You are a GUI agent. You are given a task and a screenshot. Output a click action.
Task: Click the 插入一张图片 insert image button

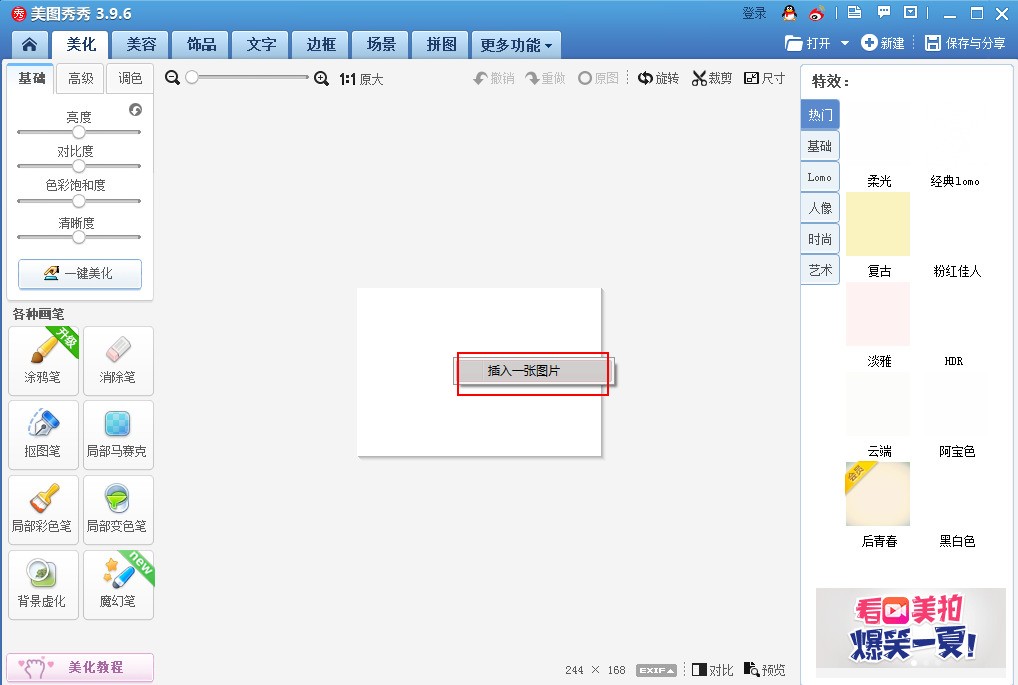[x=534, y=371]
